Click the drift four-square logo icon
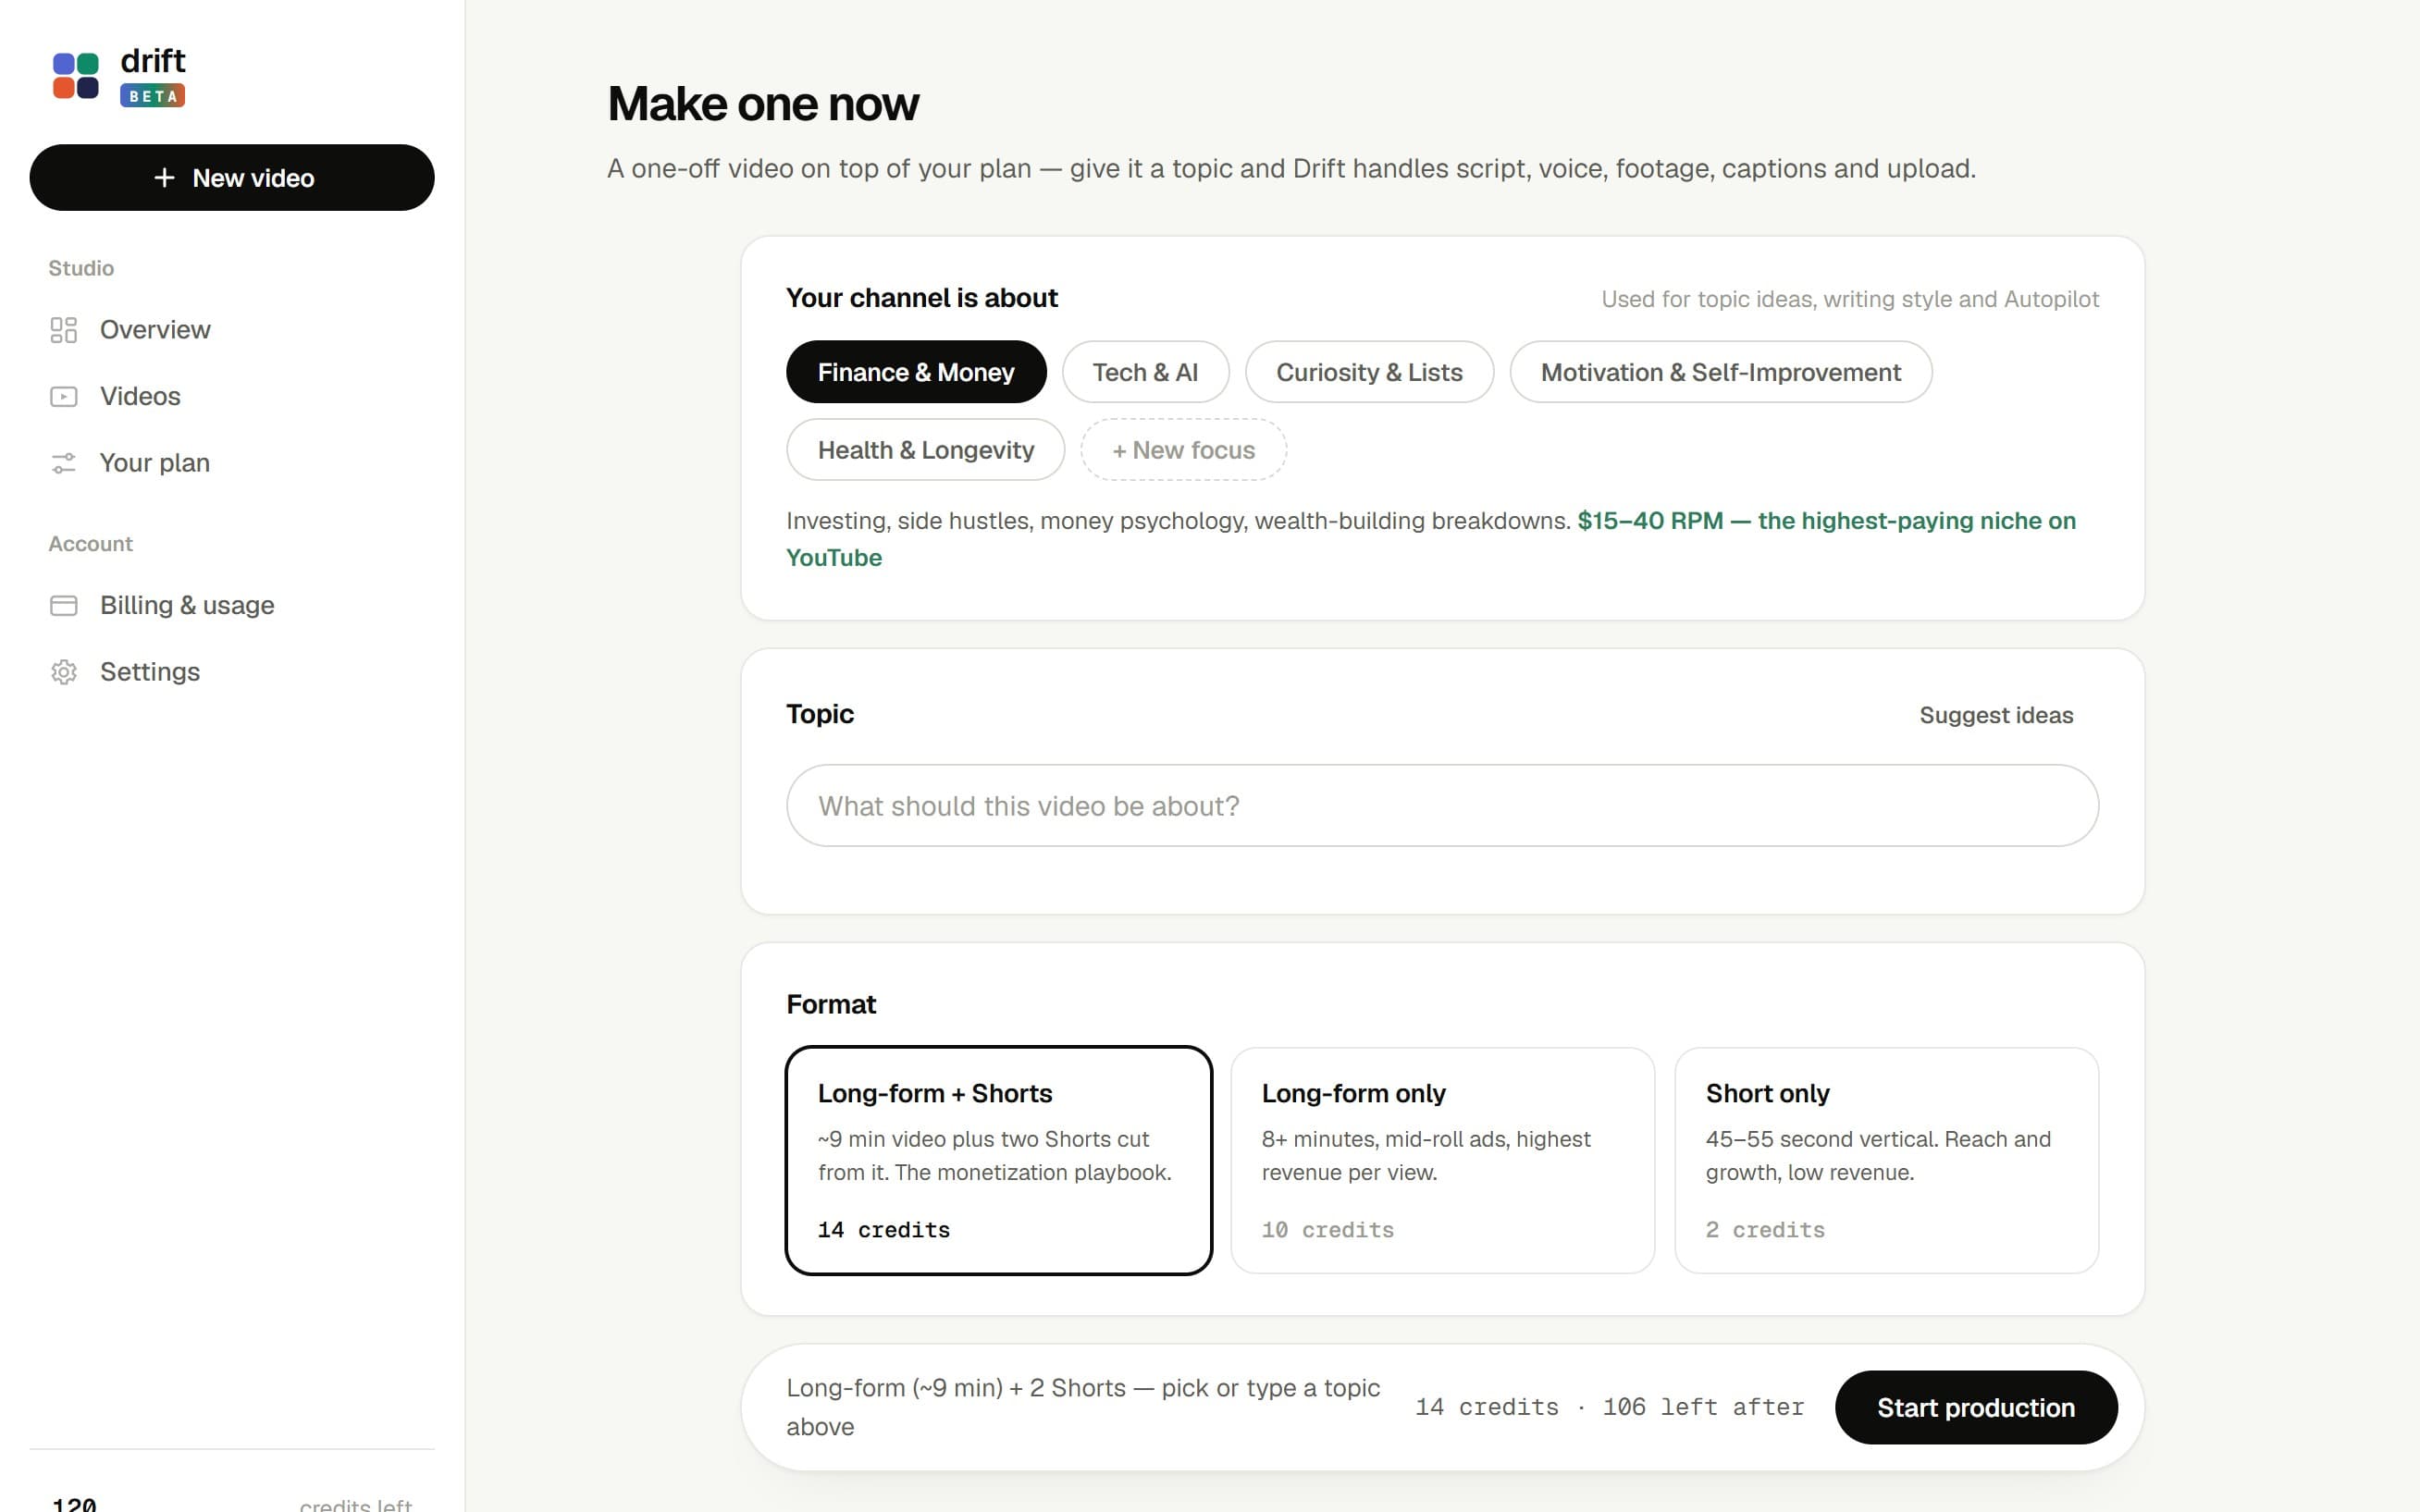 tap(76, 76)
